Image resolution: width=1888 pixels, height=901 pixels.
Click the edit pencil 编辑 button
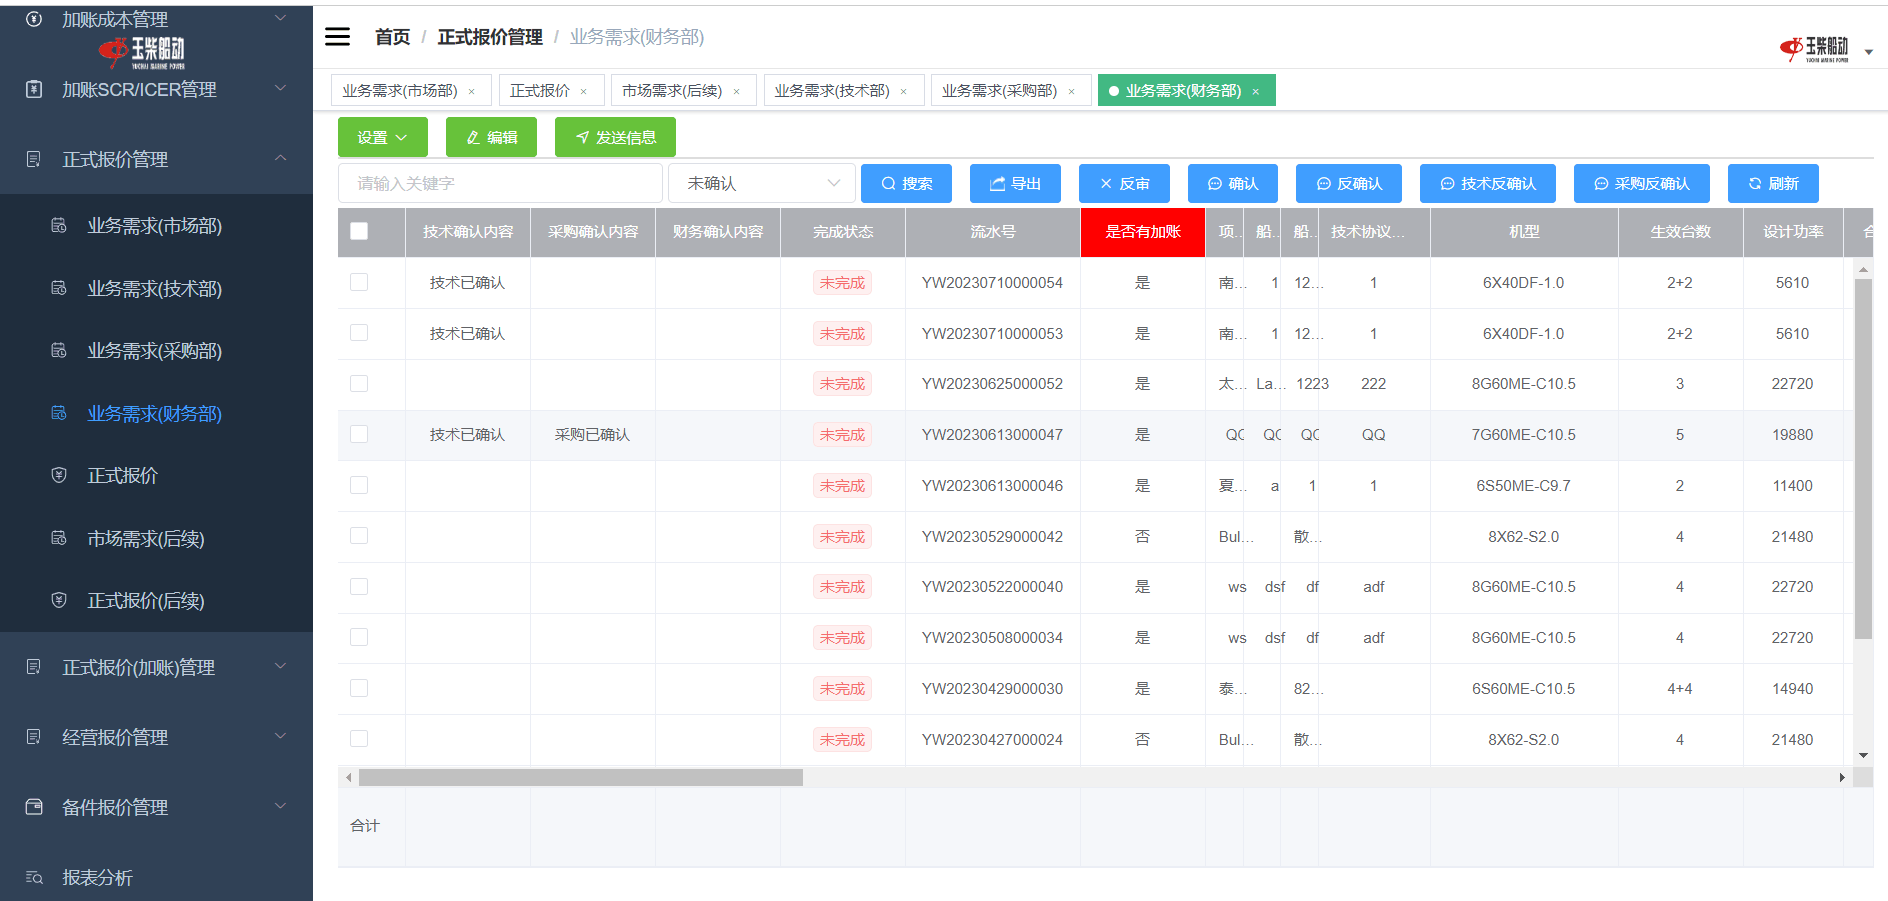tap(491, 138)
